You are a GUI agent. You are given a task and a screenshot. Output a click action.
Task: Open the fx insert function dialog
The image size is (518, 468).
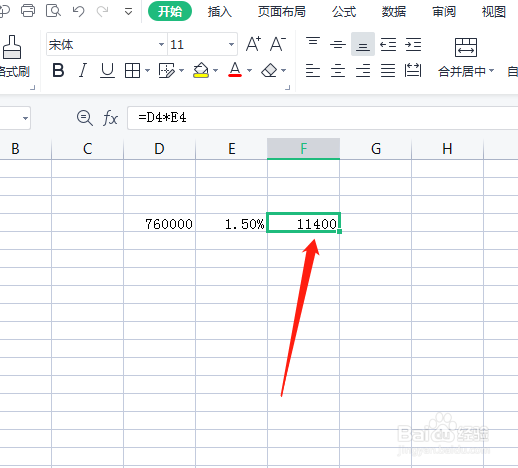110,118
